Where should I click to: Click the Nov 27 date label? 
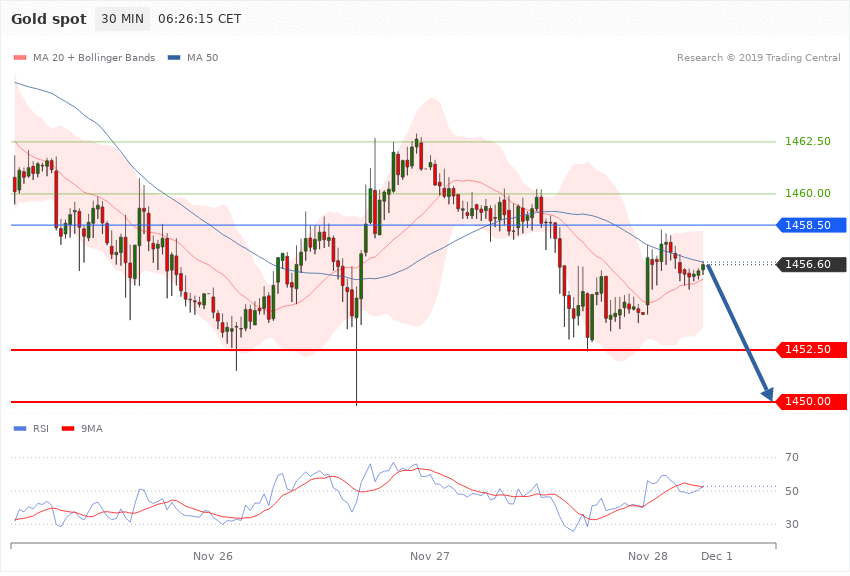tap(429, 556)
